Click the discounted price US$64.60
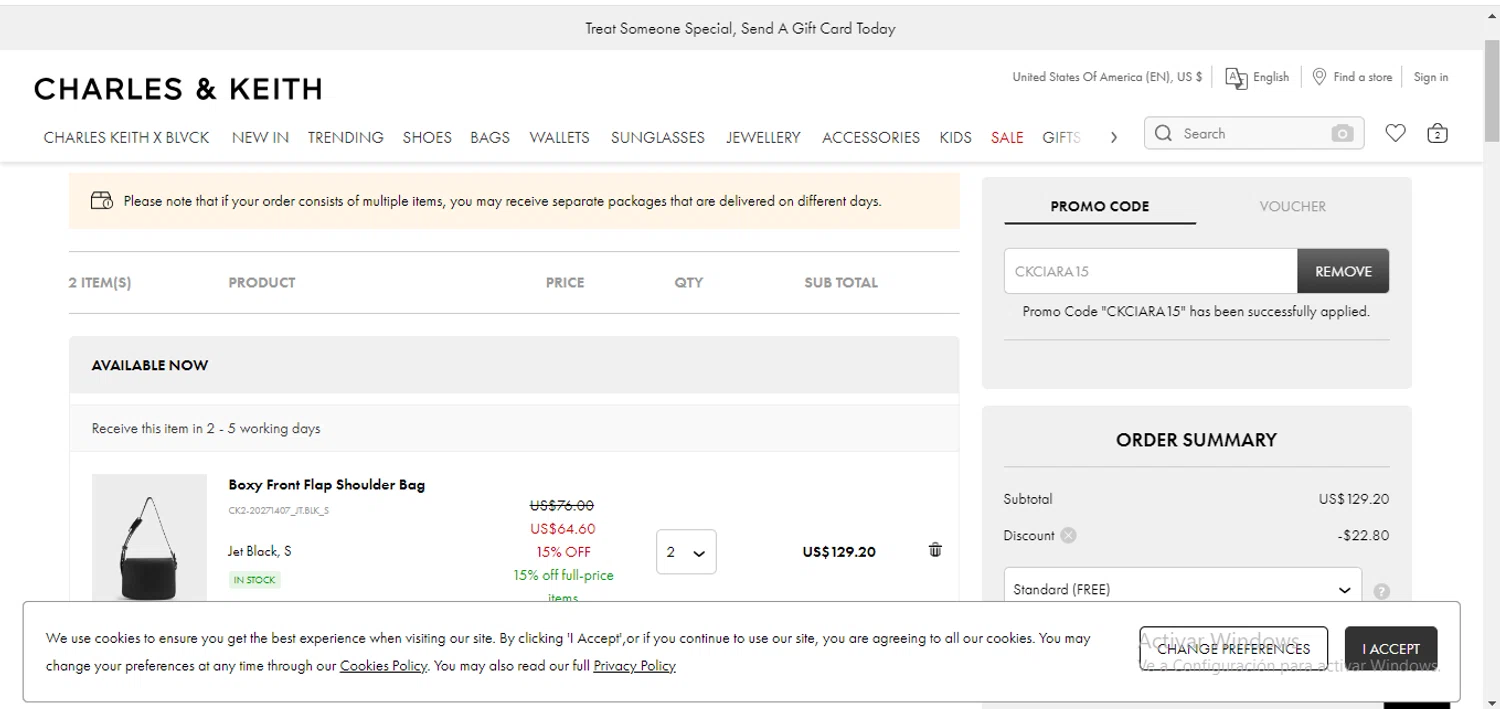The width and height of the screenshot is (1500, 709). [x=562, y=529]
